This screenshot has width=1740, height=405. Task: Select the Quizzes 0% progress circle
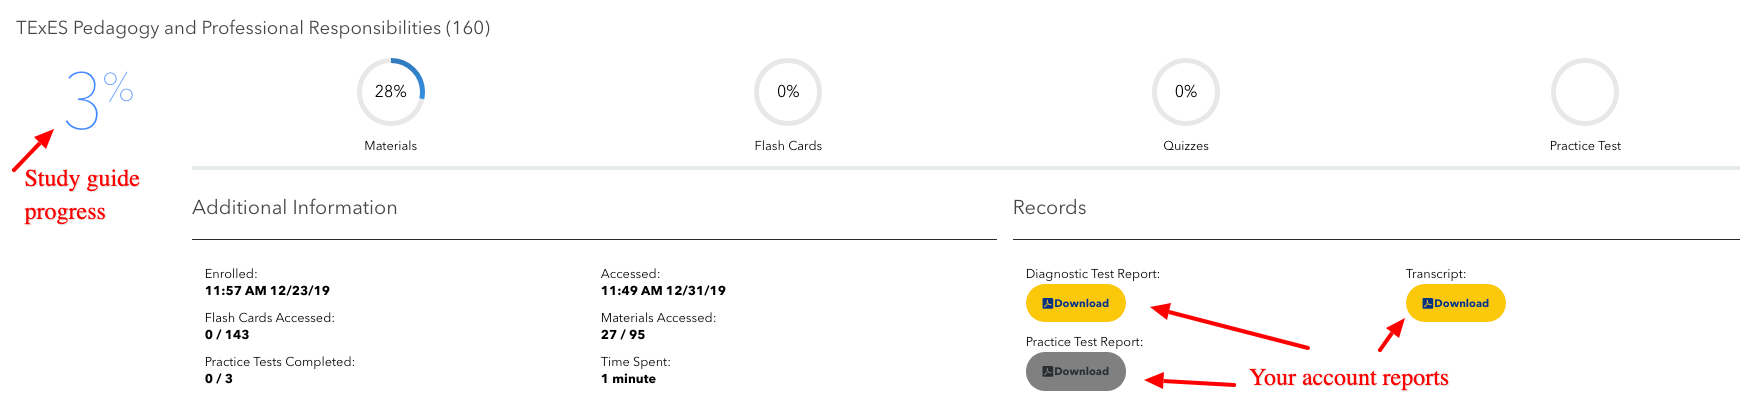click(1186, 92)
